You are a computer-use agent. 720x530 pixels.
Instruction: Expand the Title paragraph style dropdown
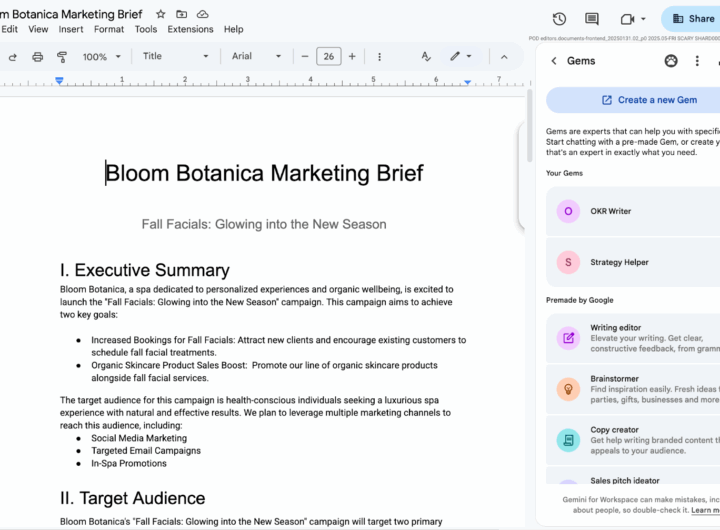click(x=176, y=57)
